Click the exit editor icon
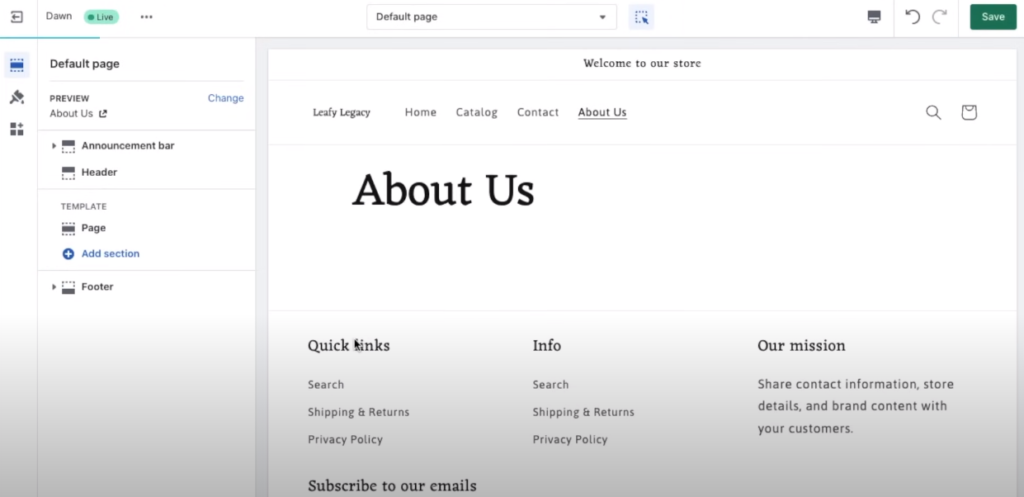 [x=17, y=17]
